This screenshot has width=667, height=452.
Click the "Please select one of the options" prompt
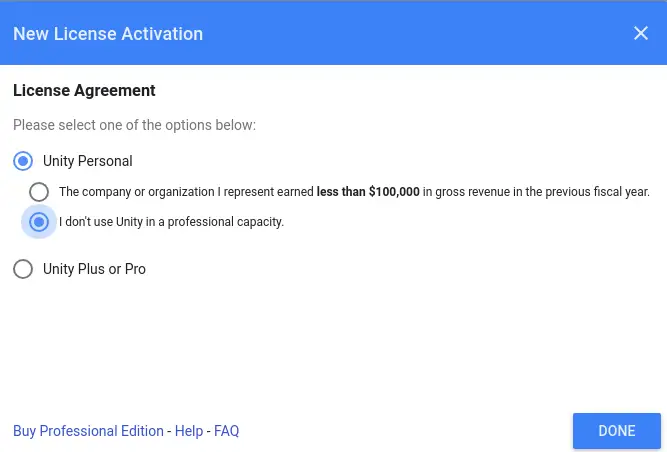click(134, 125)
